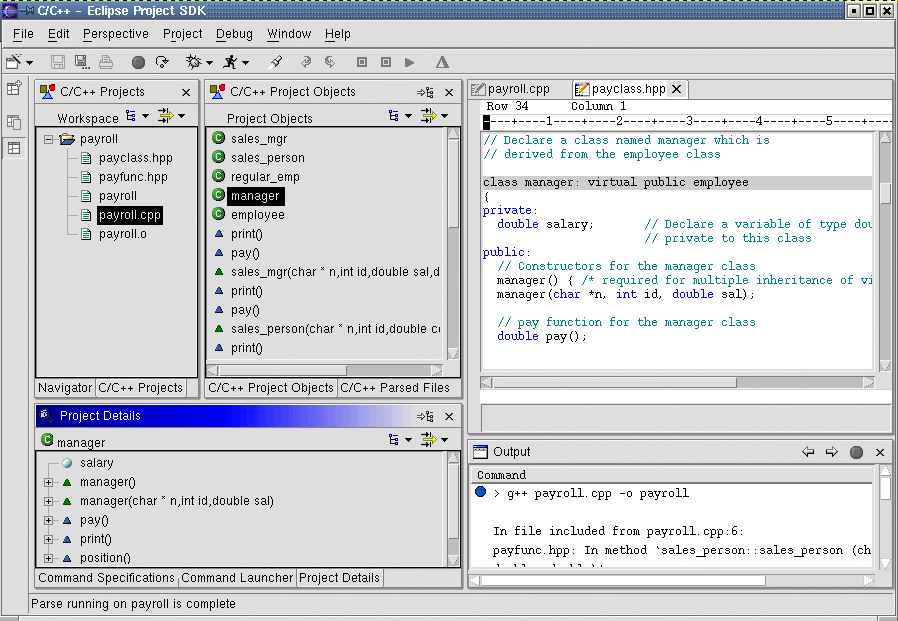Open the filter dropdown in Project Objects toolbar
The width and height of the screenshot is (898, 621).
click(444, 116)
